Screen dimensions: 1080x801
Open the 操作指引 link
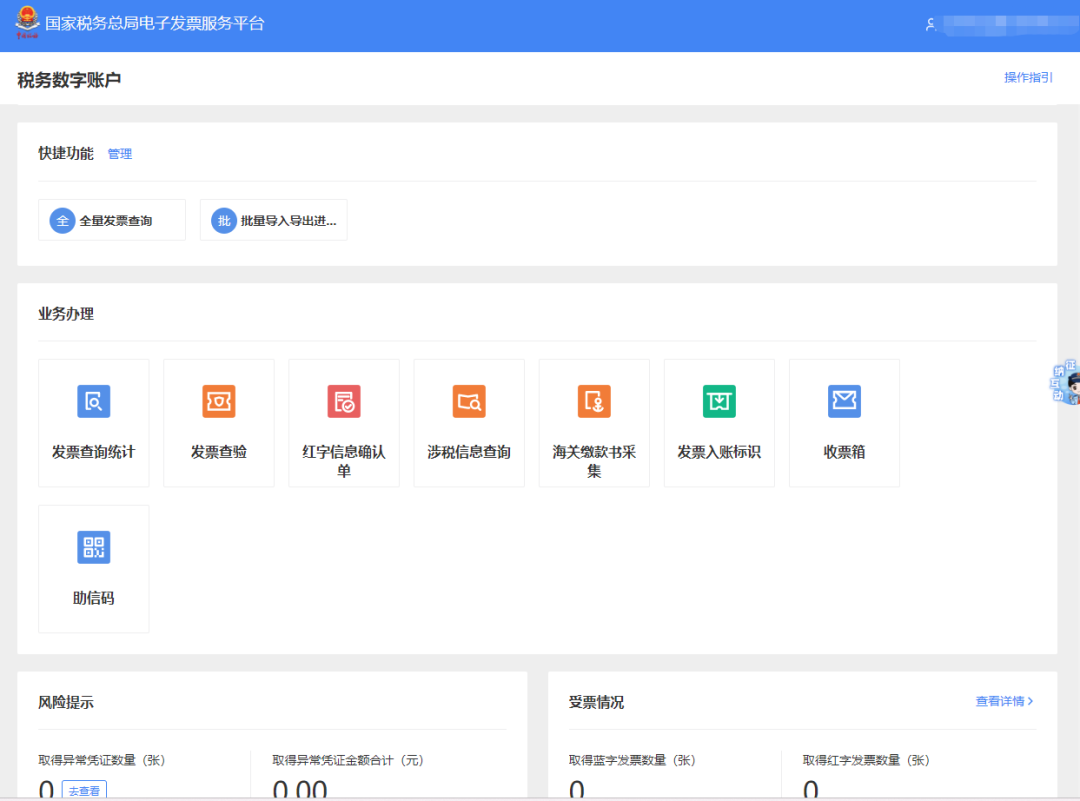point(1028,77)
